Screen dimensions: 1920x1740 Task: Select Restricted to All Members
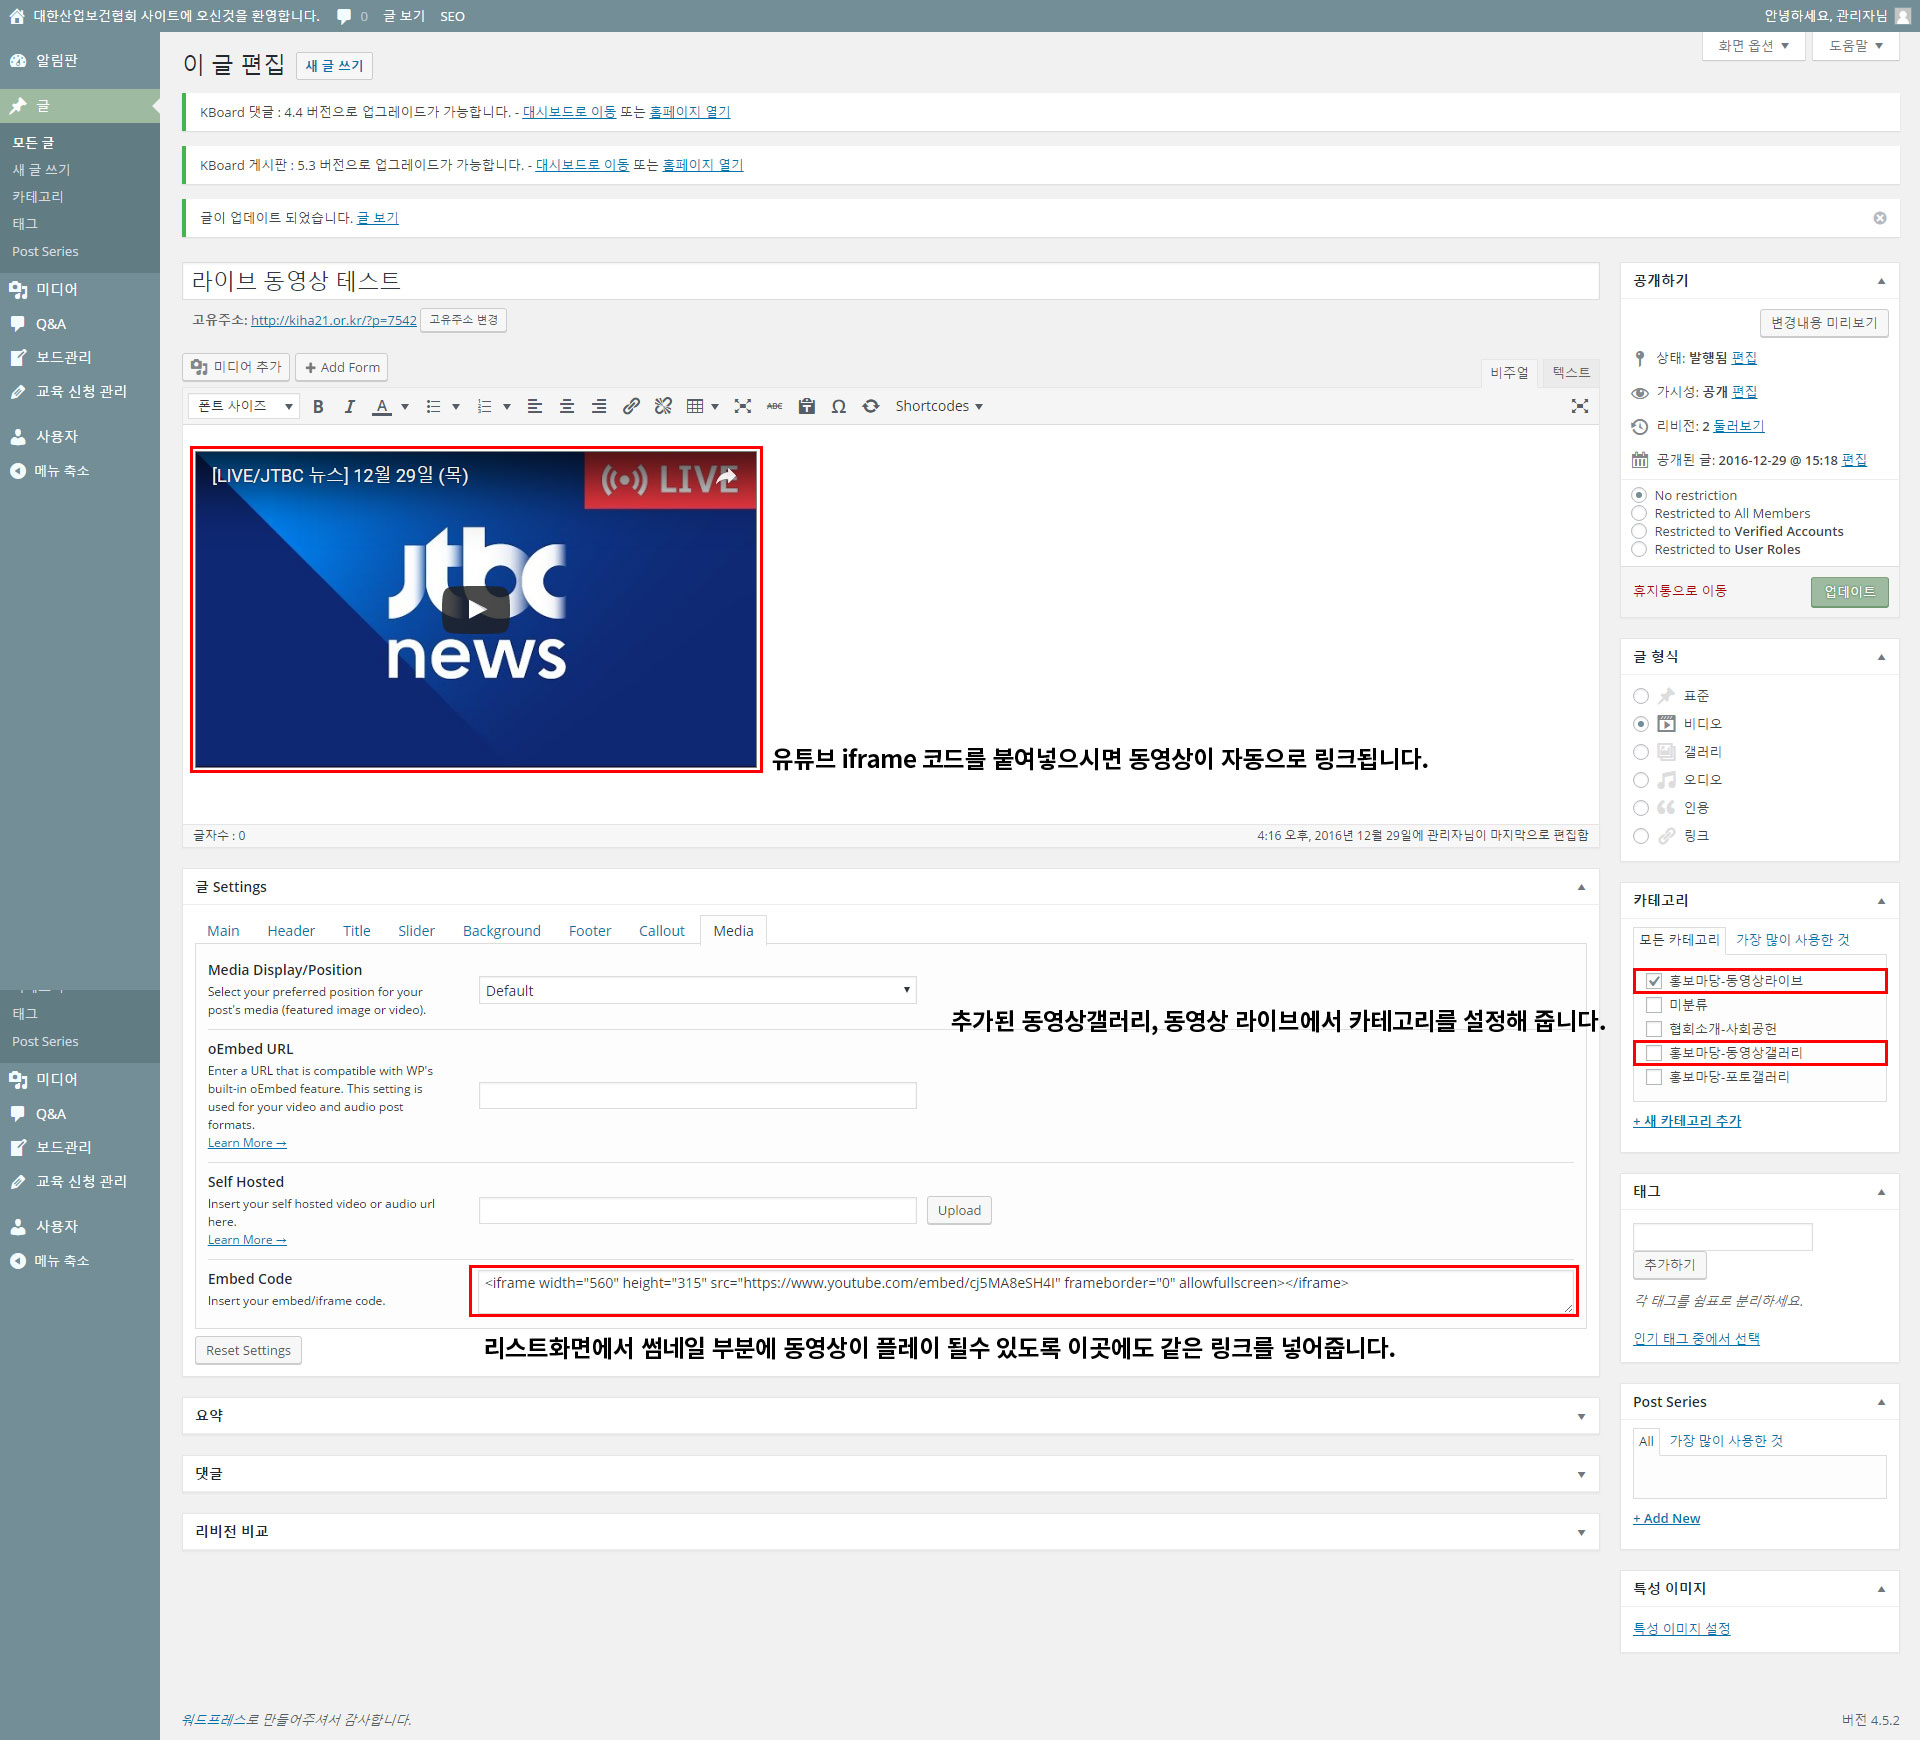click(x=1639, y=513)
